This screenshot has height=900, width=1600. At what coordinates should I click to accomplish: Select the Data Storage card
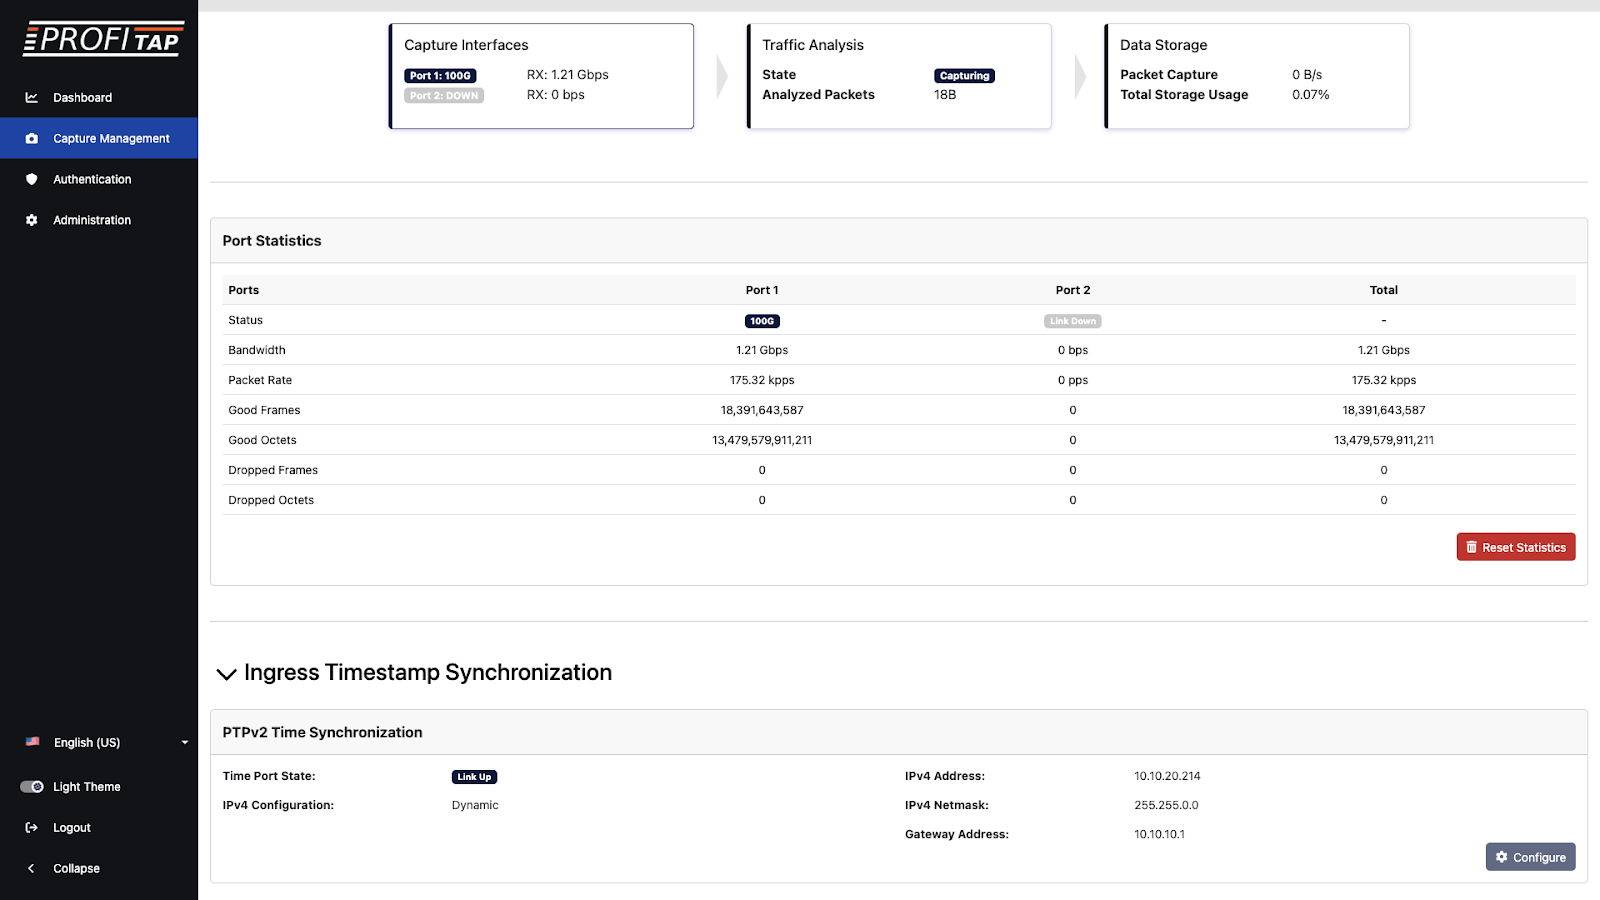[x=1257, y=76]
